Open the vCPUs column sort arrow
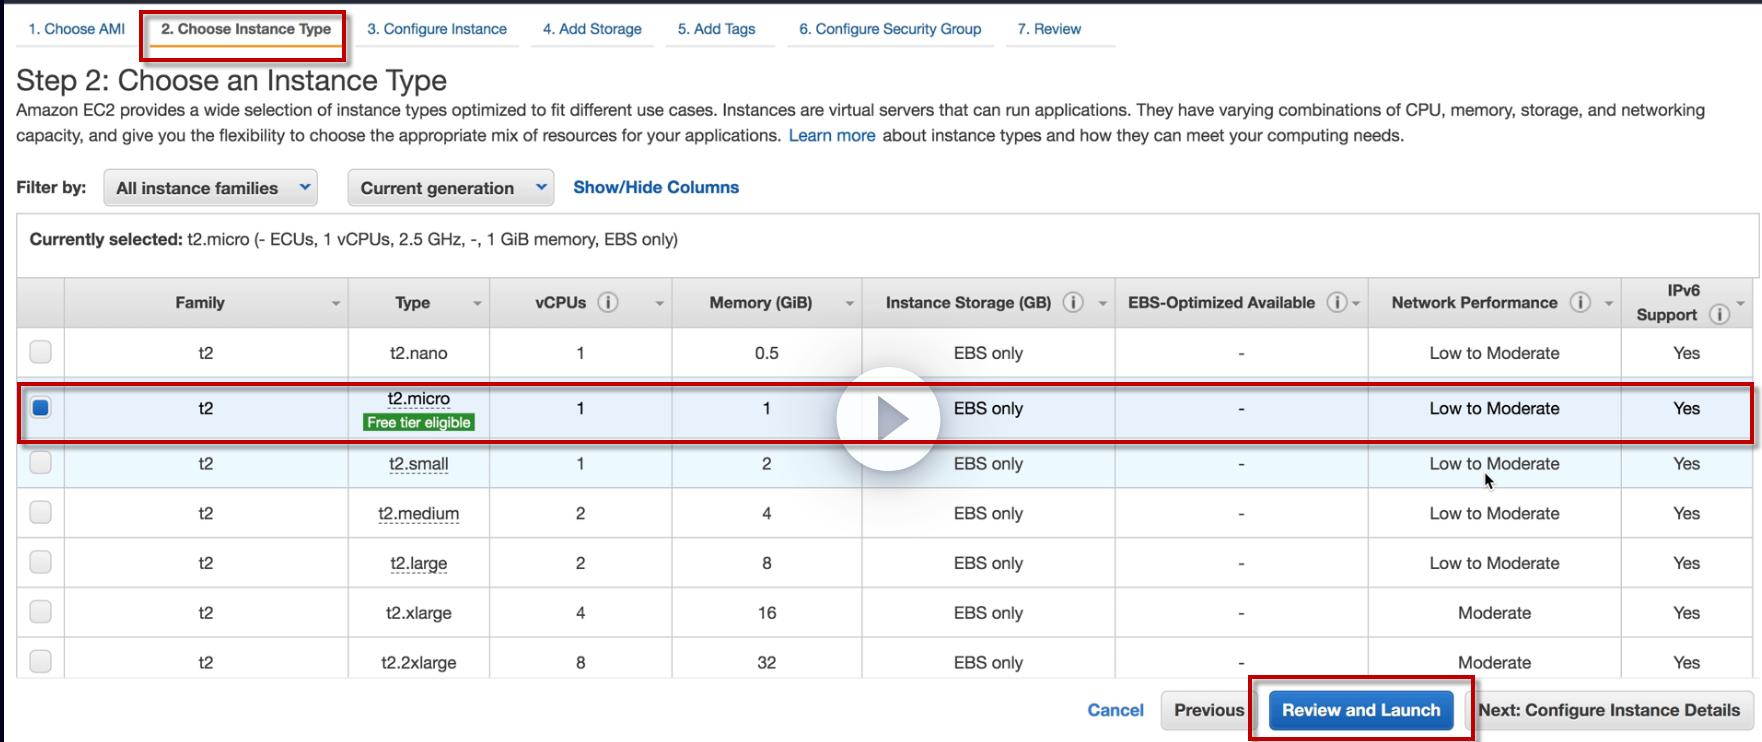This screenshot has width=1762, height=742. tap(659, 304)
